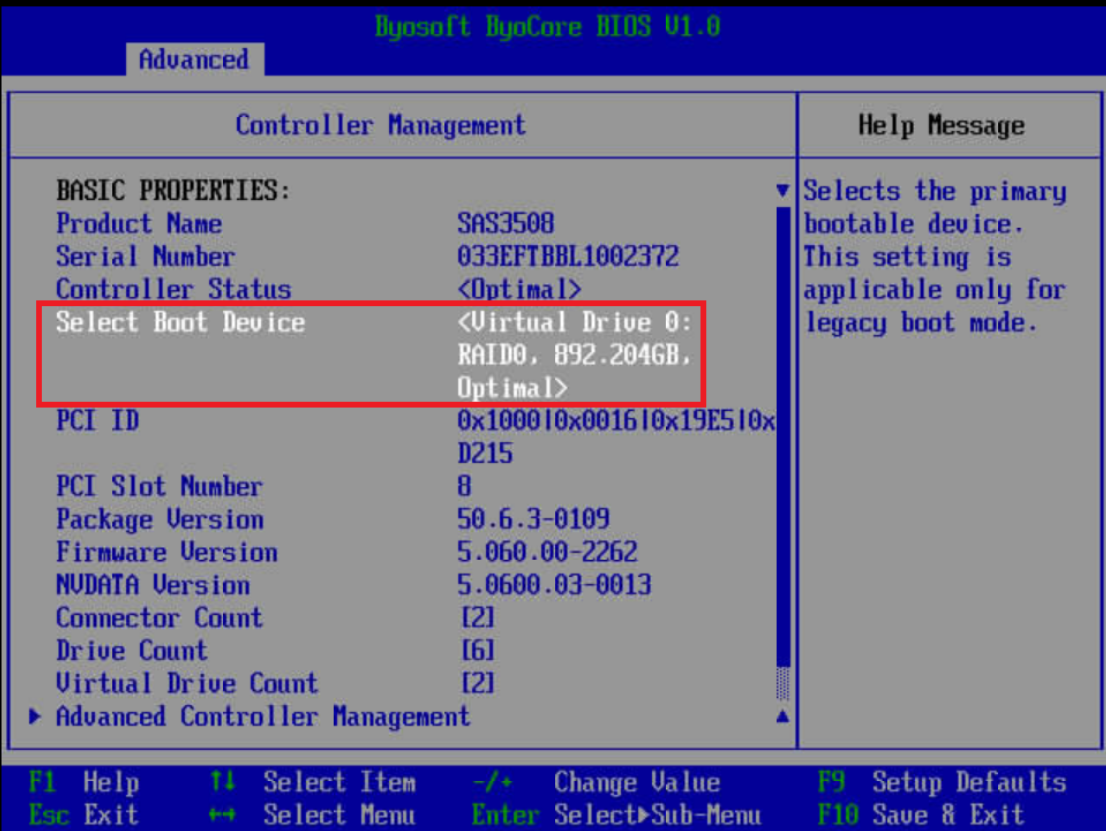This screenshot has height=831, width=1106.
Task: Click scroll up arrow at list bottom
Action: tap(782, 716)
